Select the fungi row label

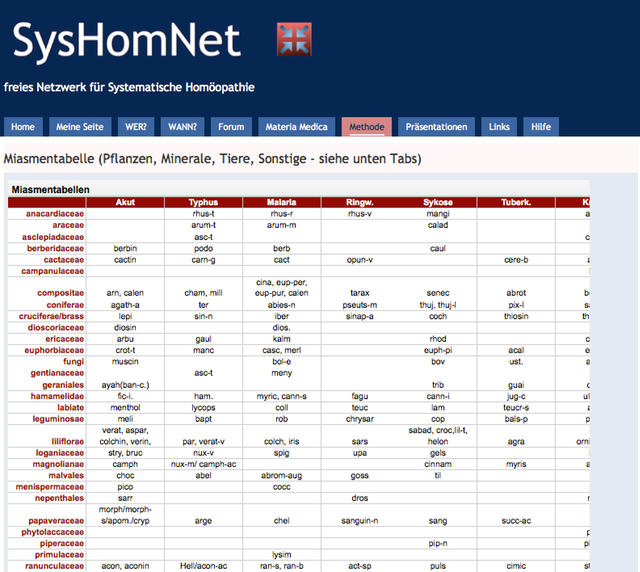point(73,361)
